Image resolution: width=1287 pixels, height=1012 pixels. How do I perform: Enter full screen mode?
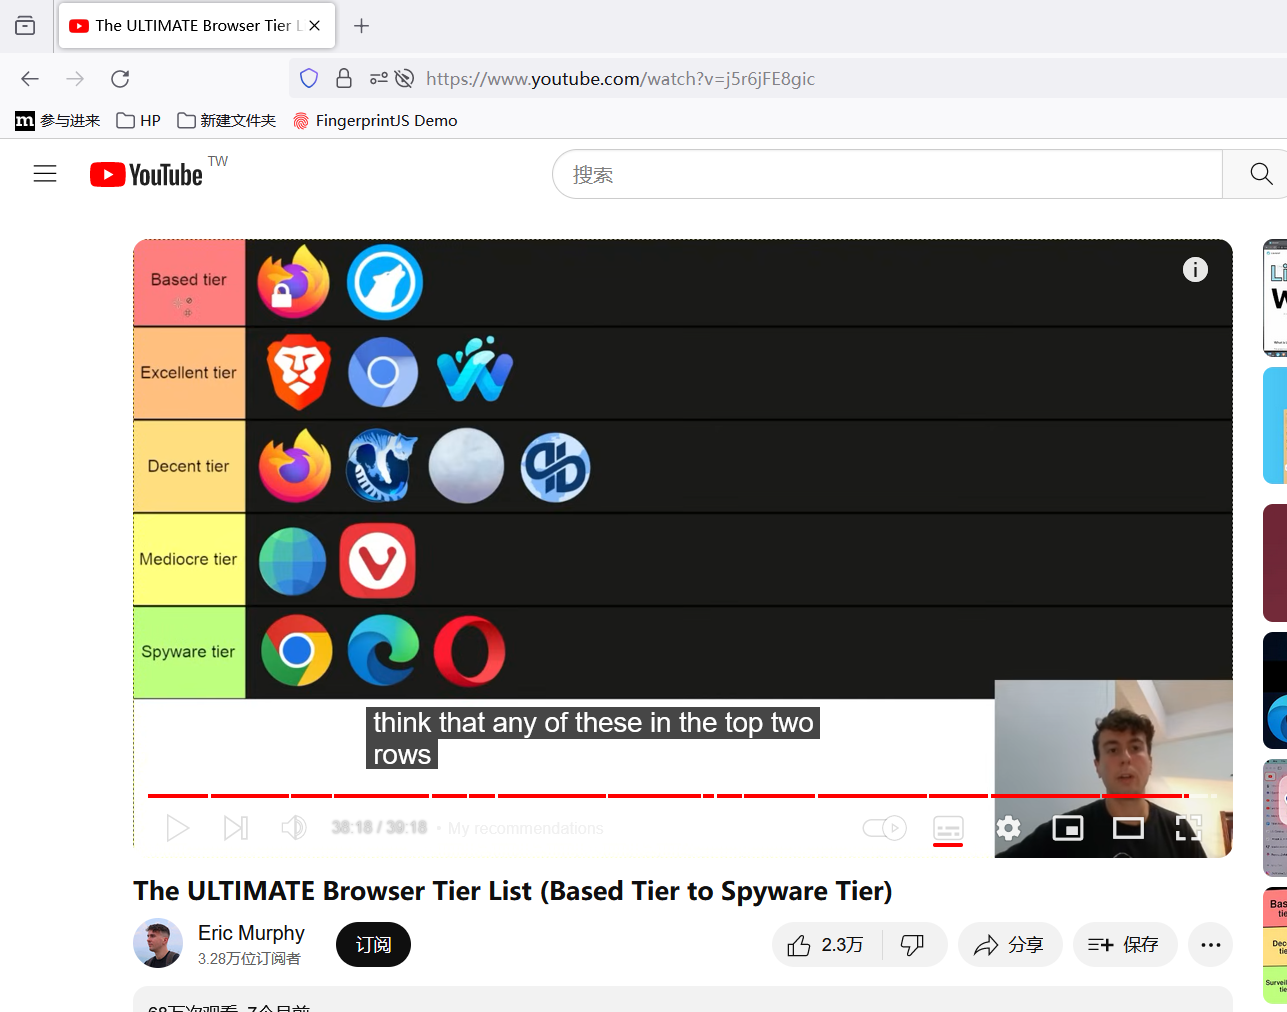point(1188,828)
